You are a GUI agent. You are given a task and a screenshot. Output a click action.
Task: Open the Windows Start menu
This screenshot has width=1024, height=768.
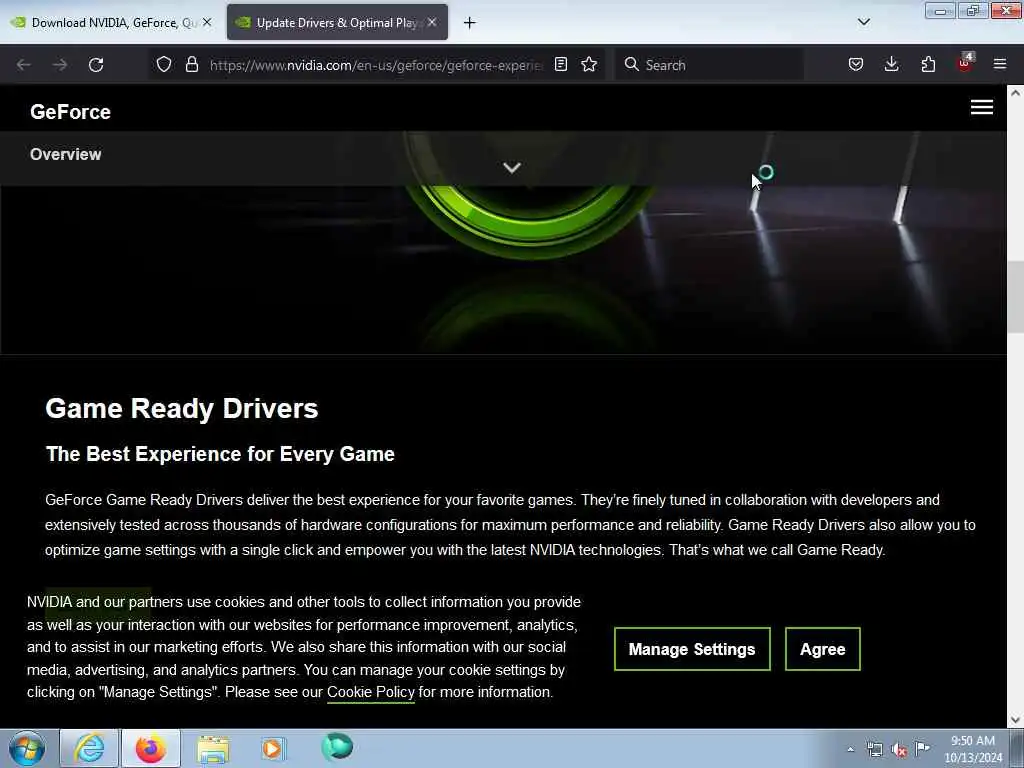click(27, 748)
